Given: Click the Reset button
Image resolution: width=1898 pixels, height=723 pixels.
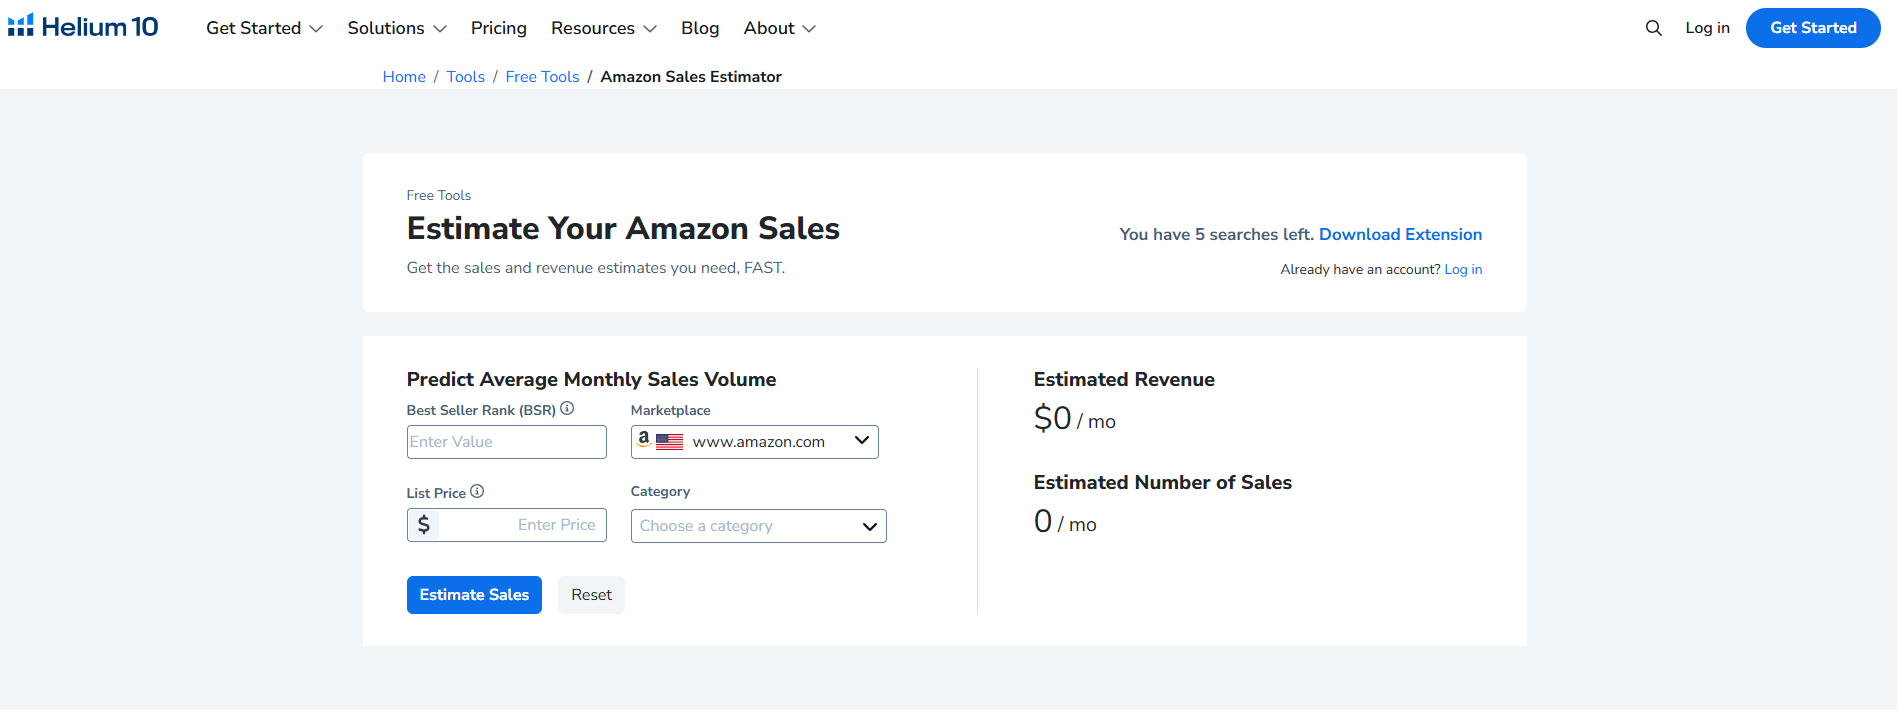Looking at the screenshot, I should pyautogui.click(x=591, y=595).
